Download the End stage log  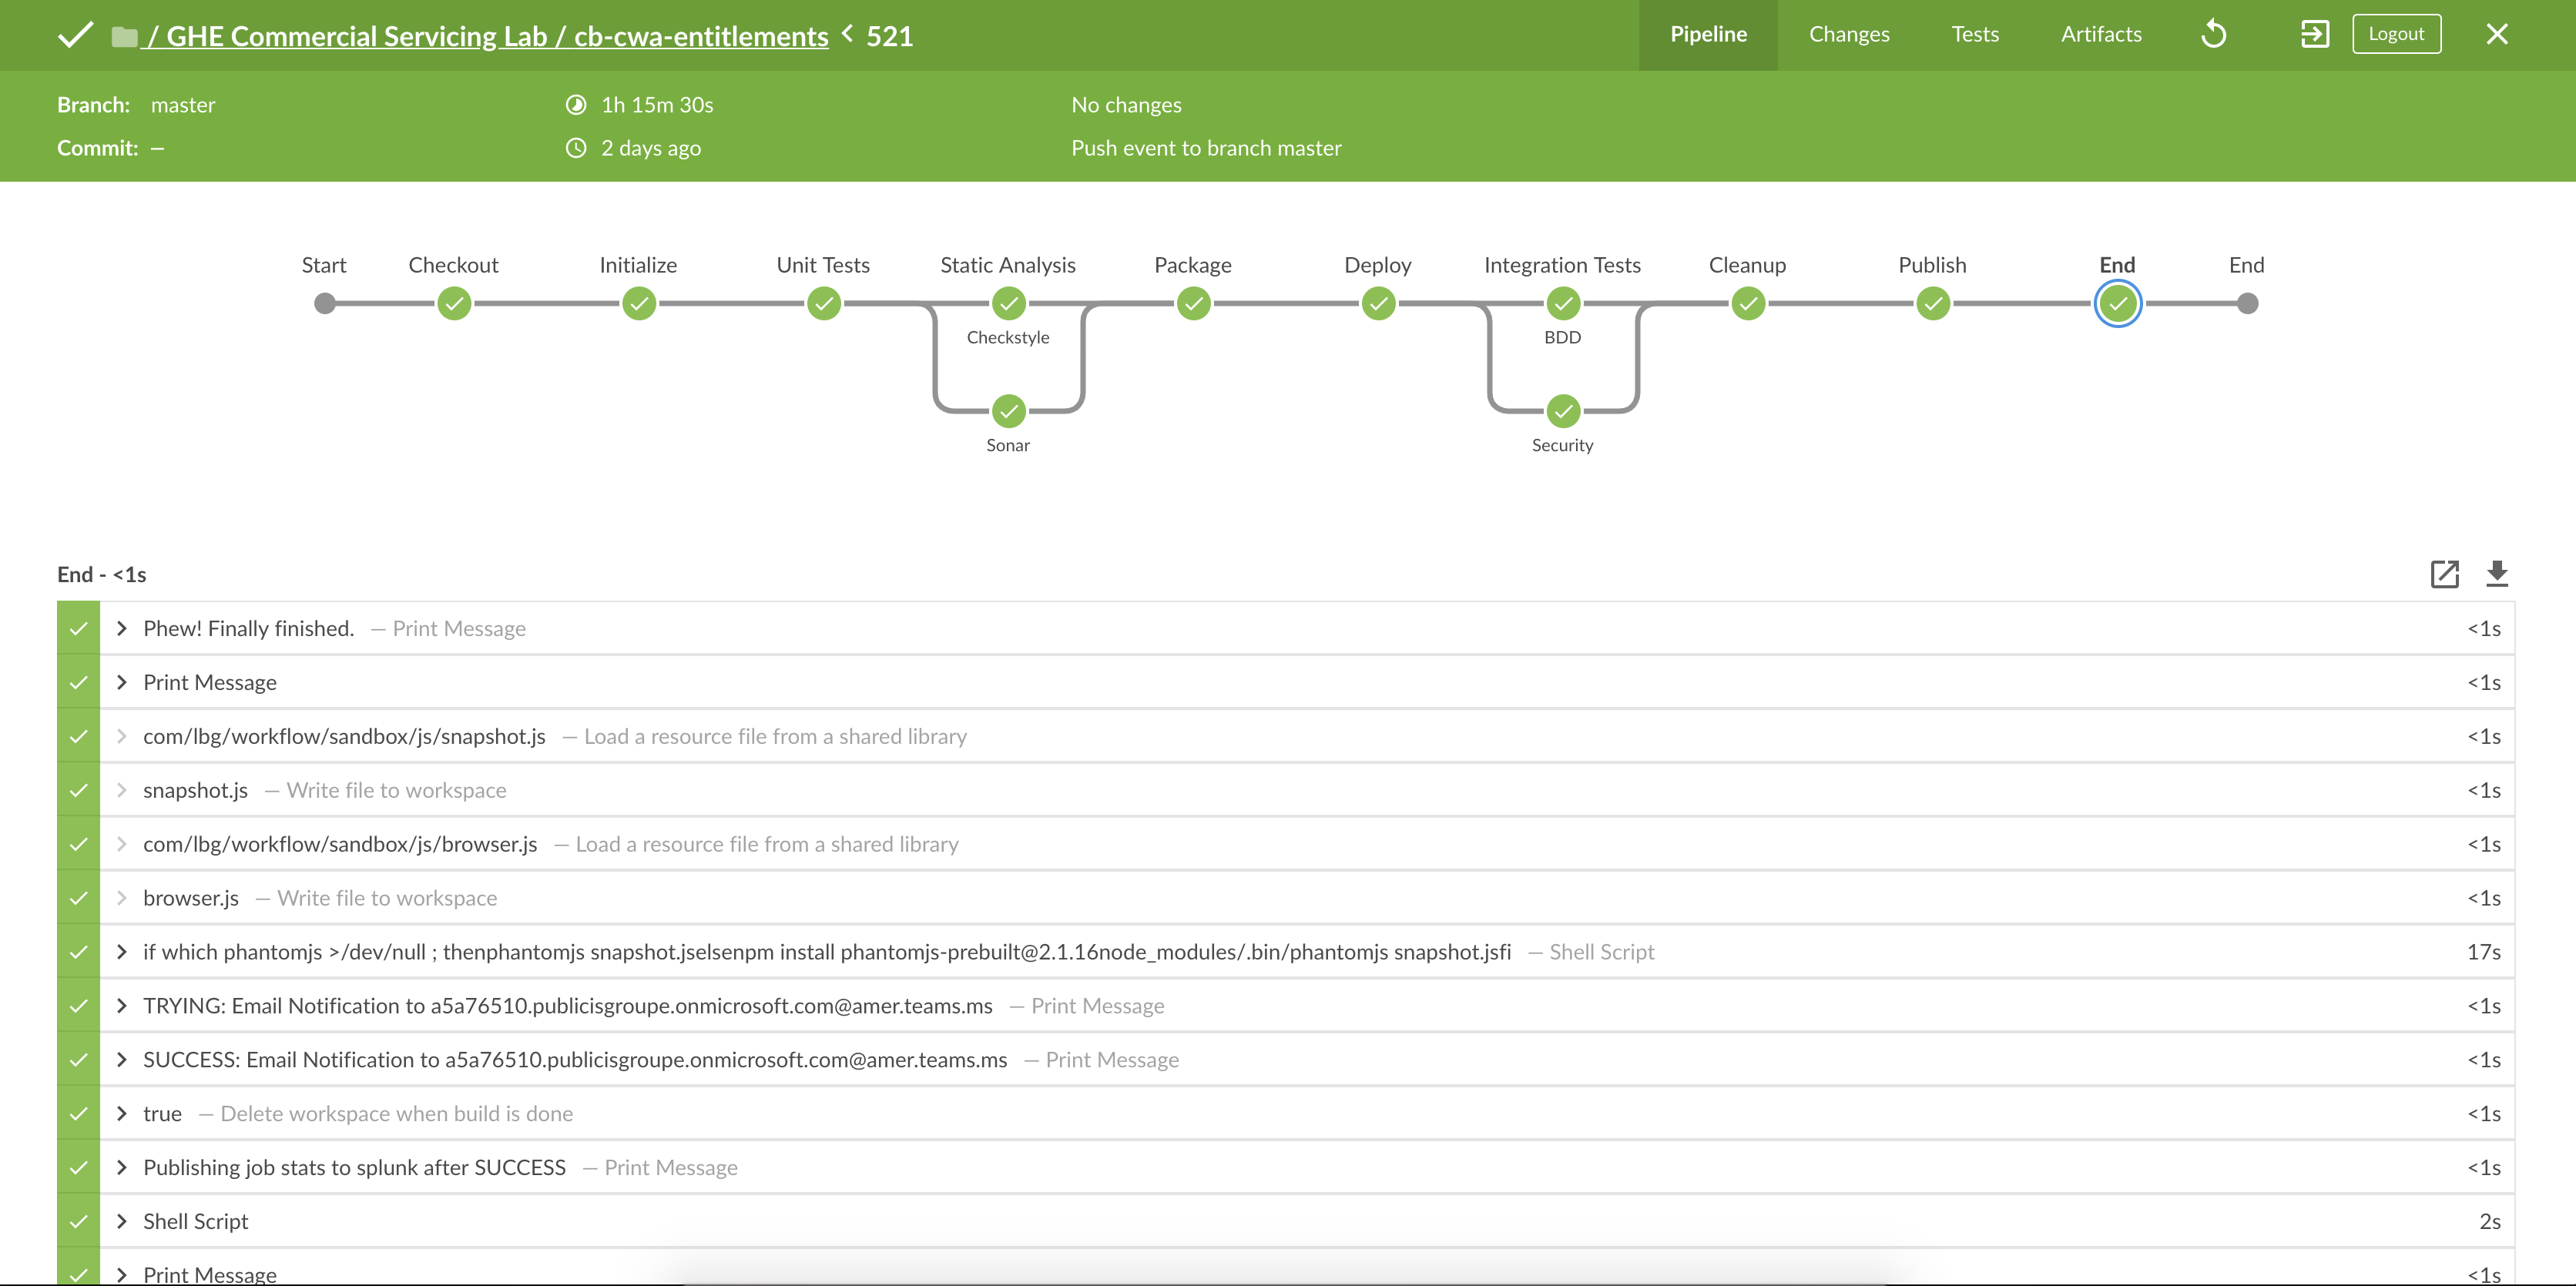click(x=2497, y=574)
